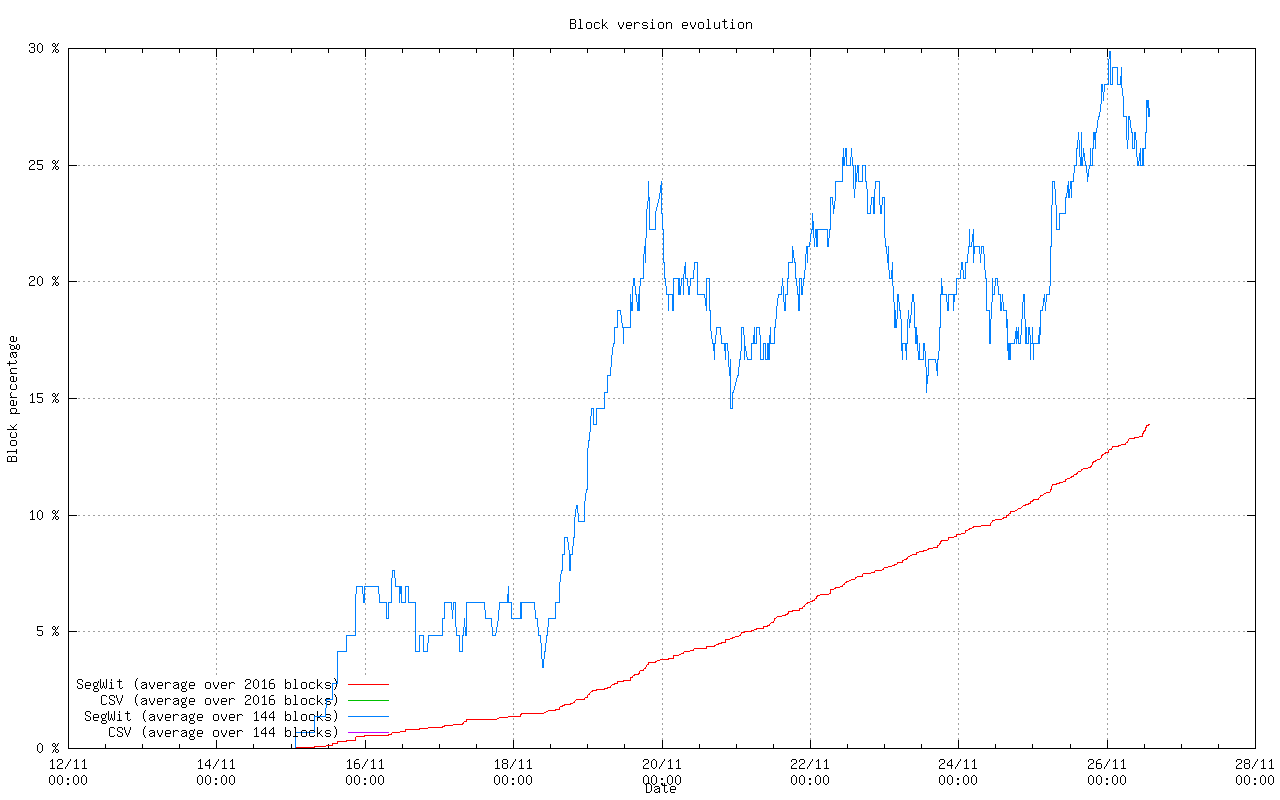Select the 'SegWit (average over 2016 blocks)' legend label

207,685
